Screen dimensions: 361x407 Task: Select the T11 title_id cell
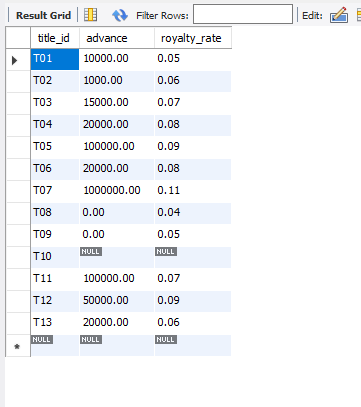point(55,279)
